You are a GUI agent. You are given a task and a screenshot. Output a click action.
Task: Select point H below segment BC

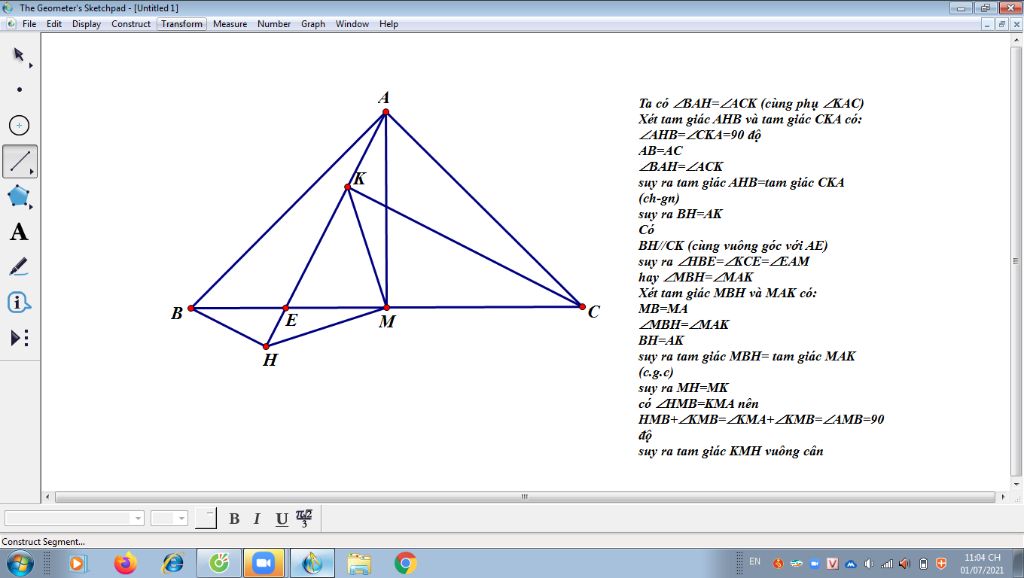coord(266,347)
